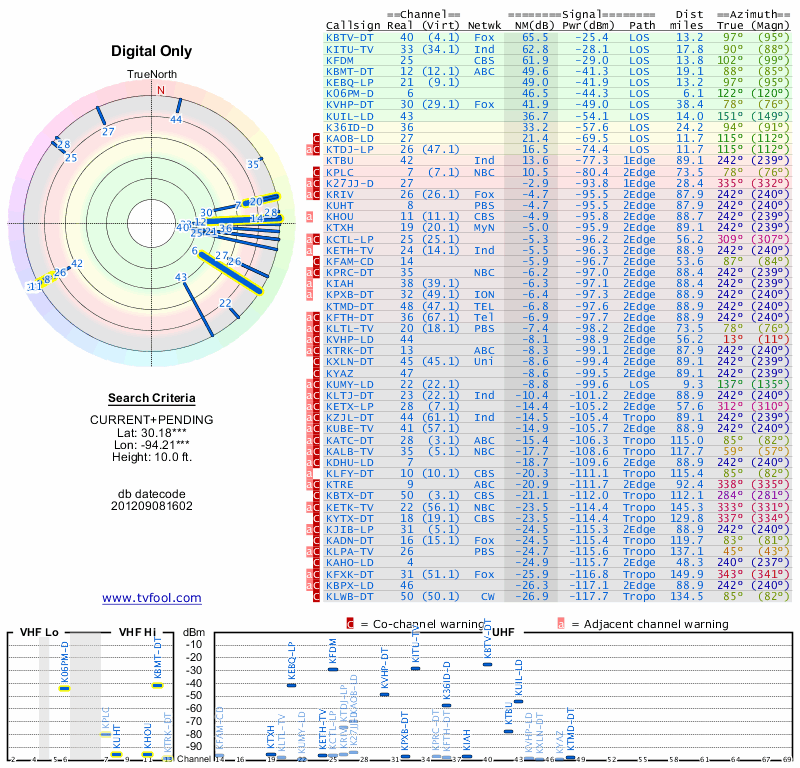Click the C warning icon beside KLWB-DT
The image size is (800, 768).
(x=316, y=597)
